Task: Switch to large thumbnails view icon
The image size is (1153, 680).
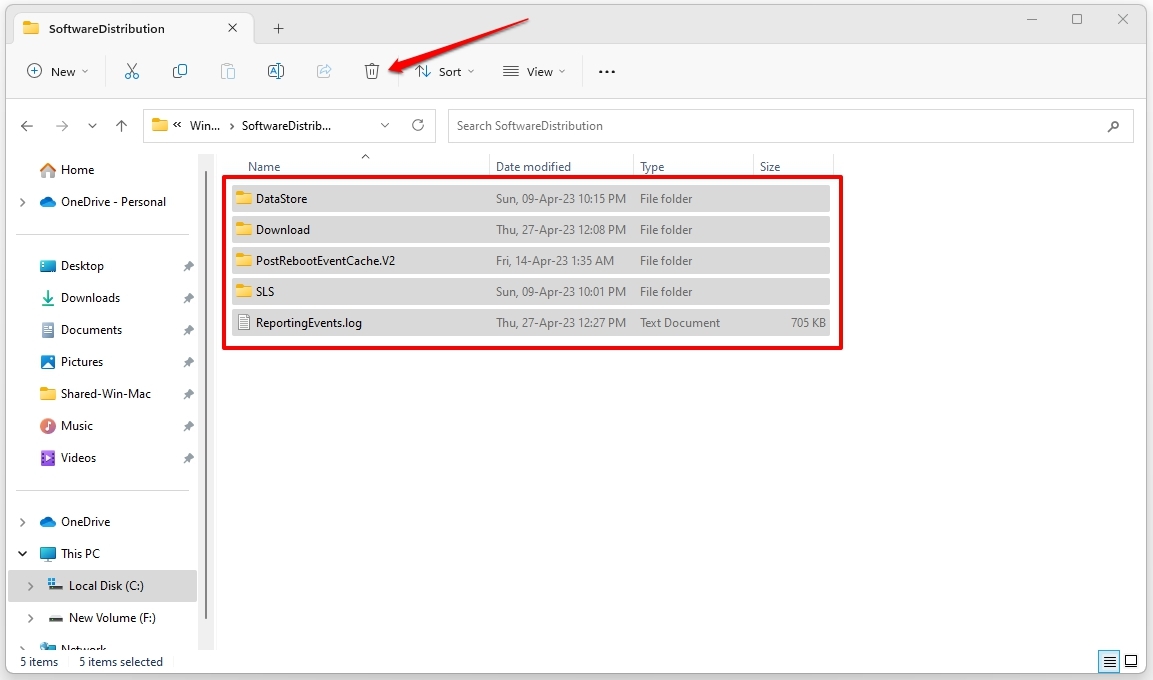Action: coord(1132,662)
